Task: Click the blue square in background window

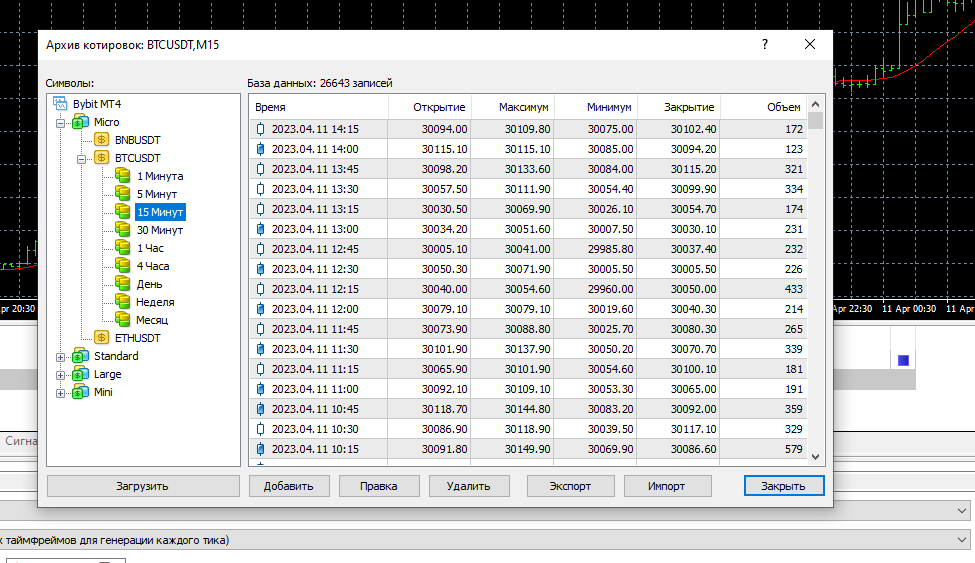Action: pos(903,360)
